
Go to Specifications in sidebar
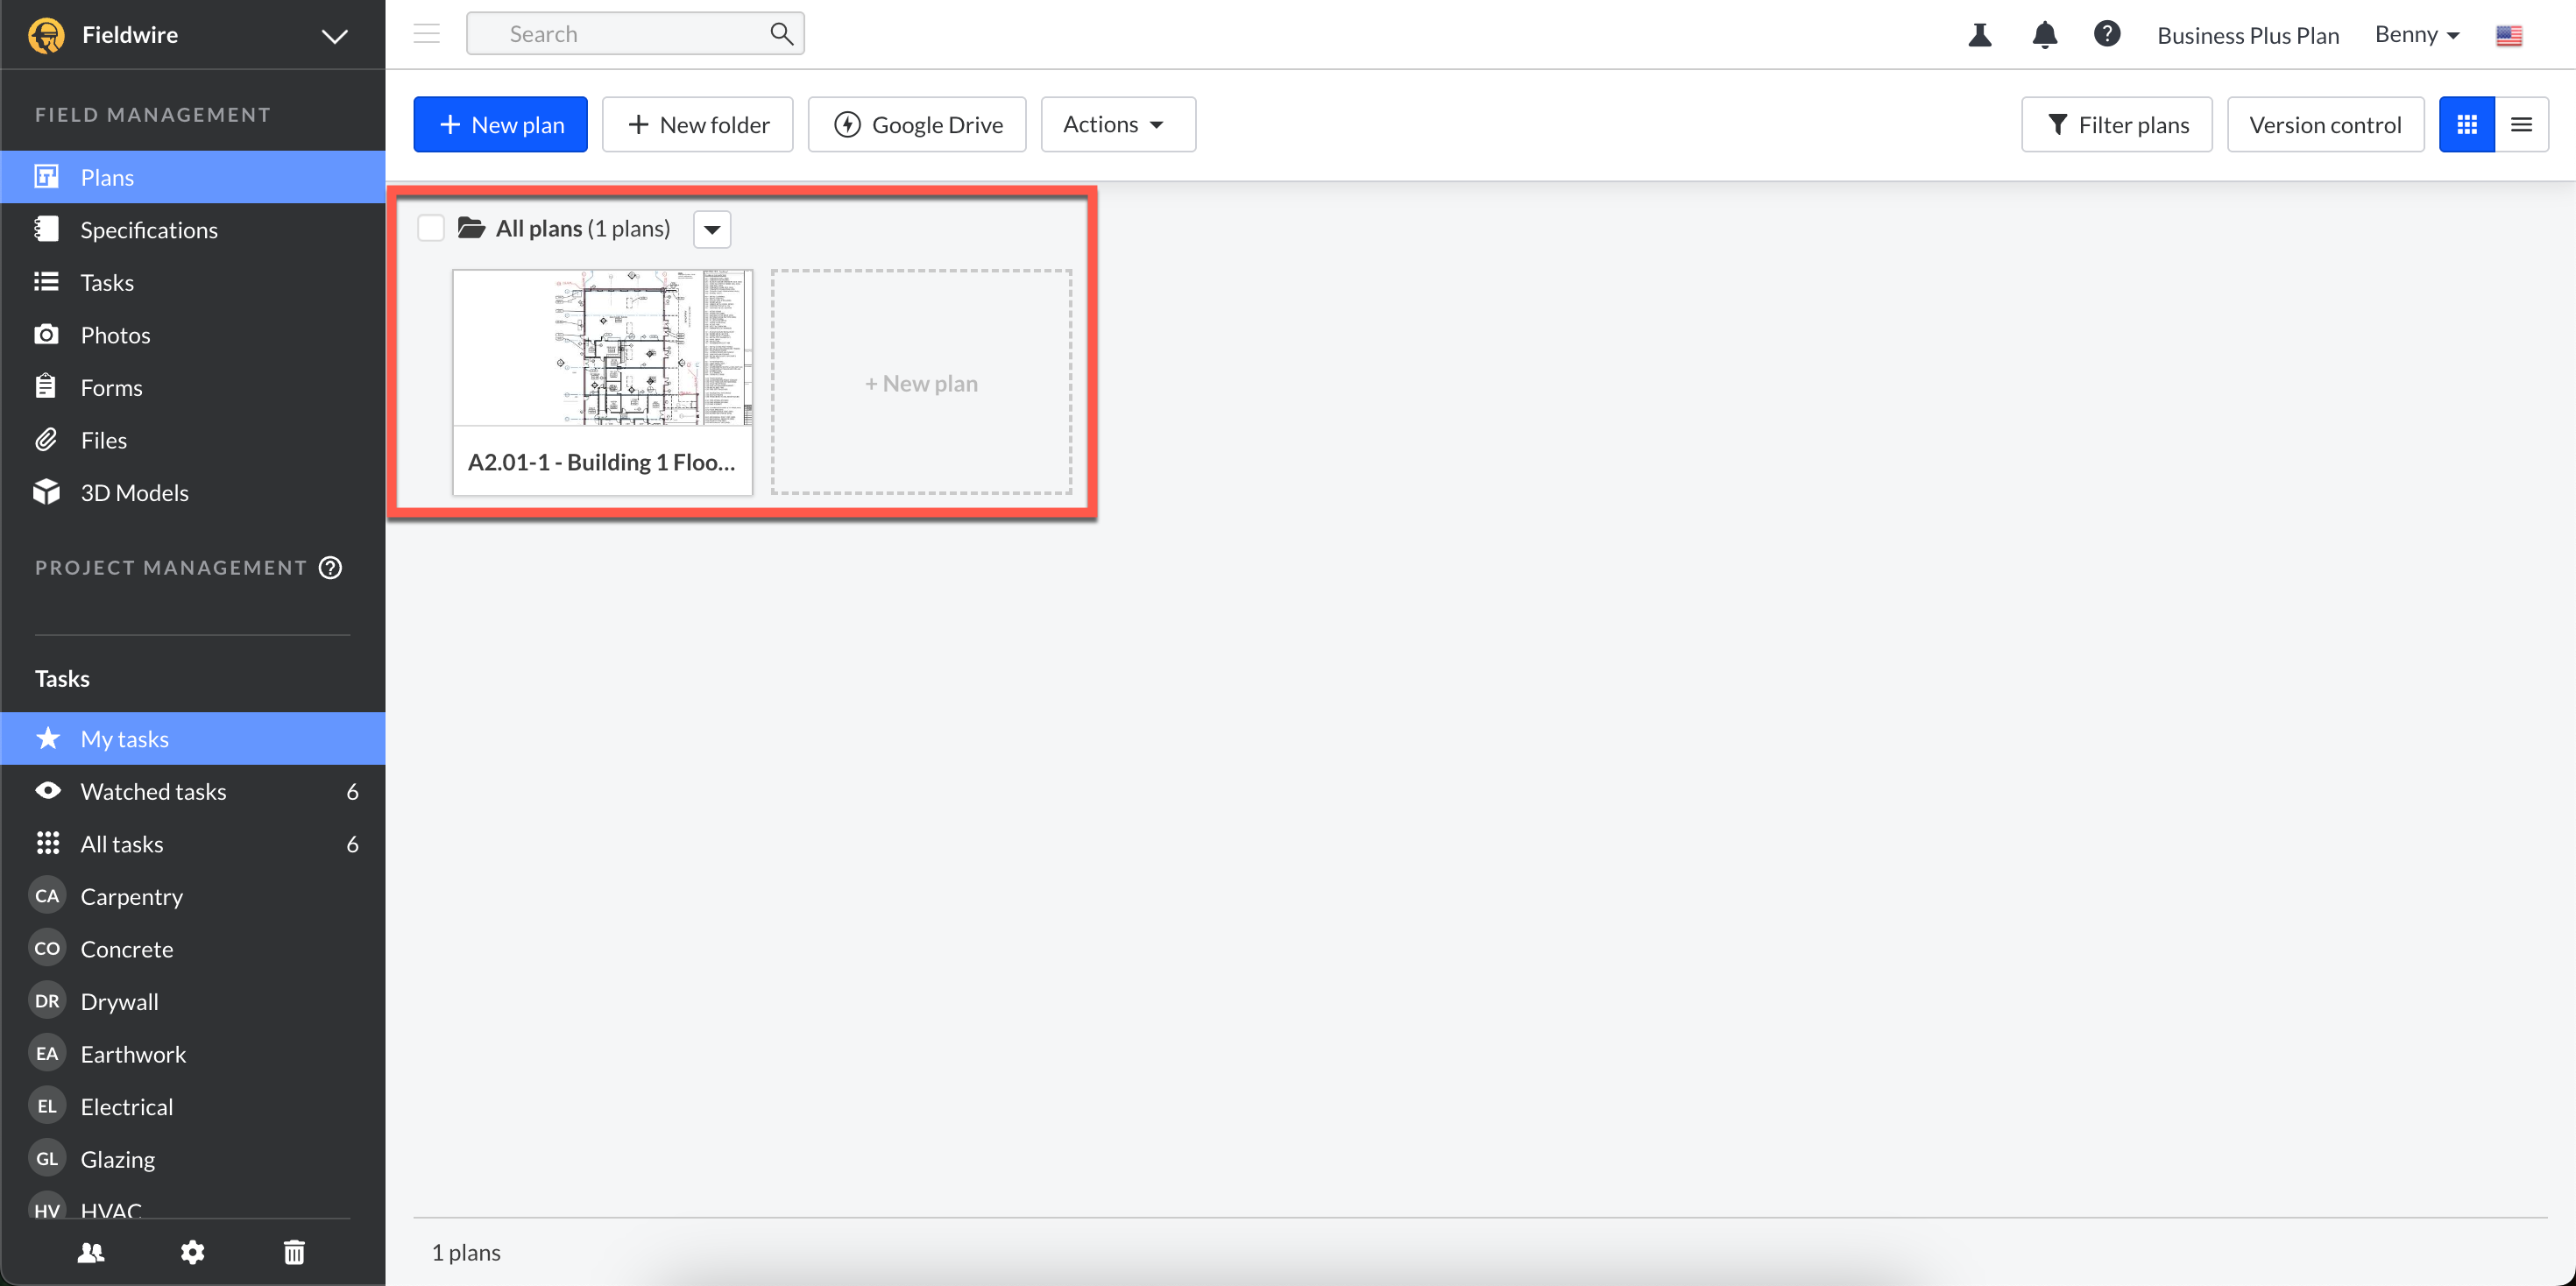149,230
